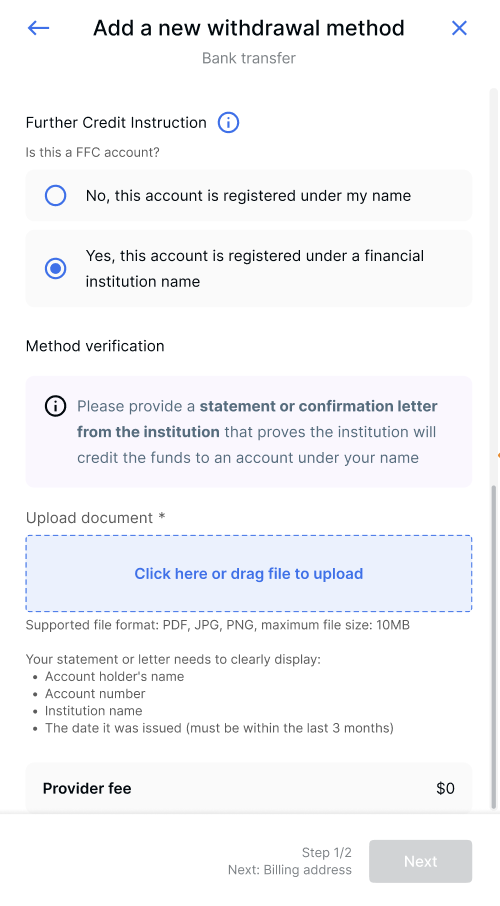The width and height of the screenshot is (500, 906).
Task: Click the info icon in the verification notice
Action: point(55,406)
